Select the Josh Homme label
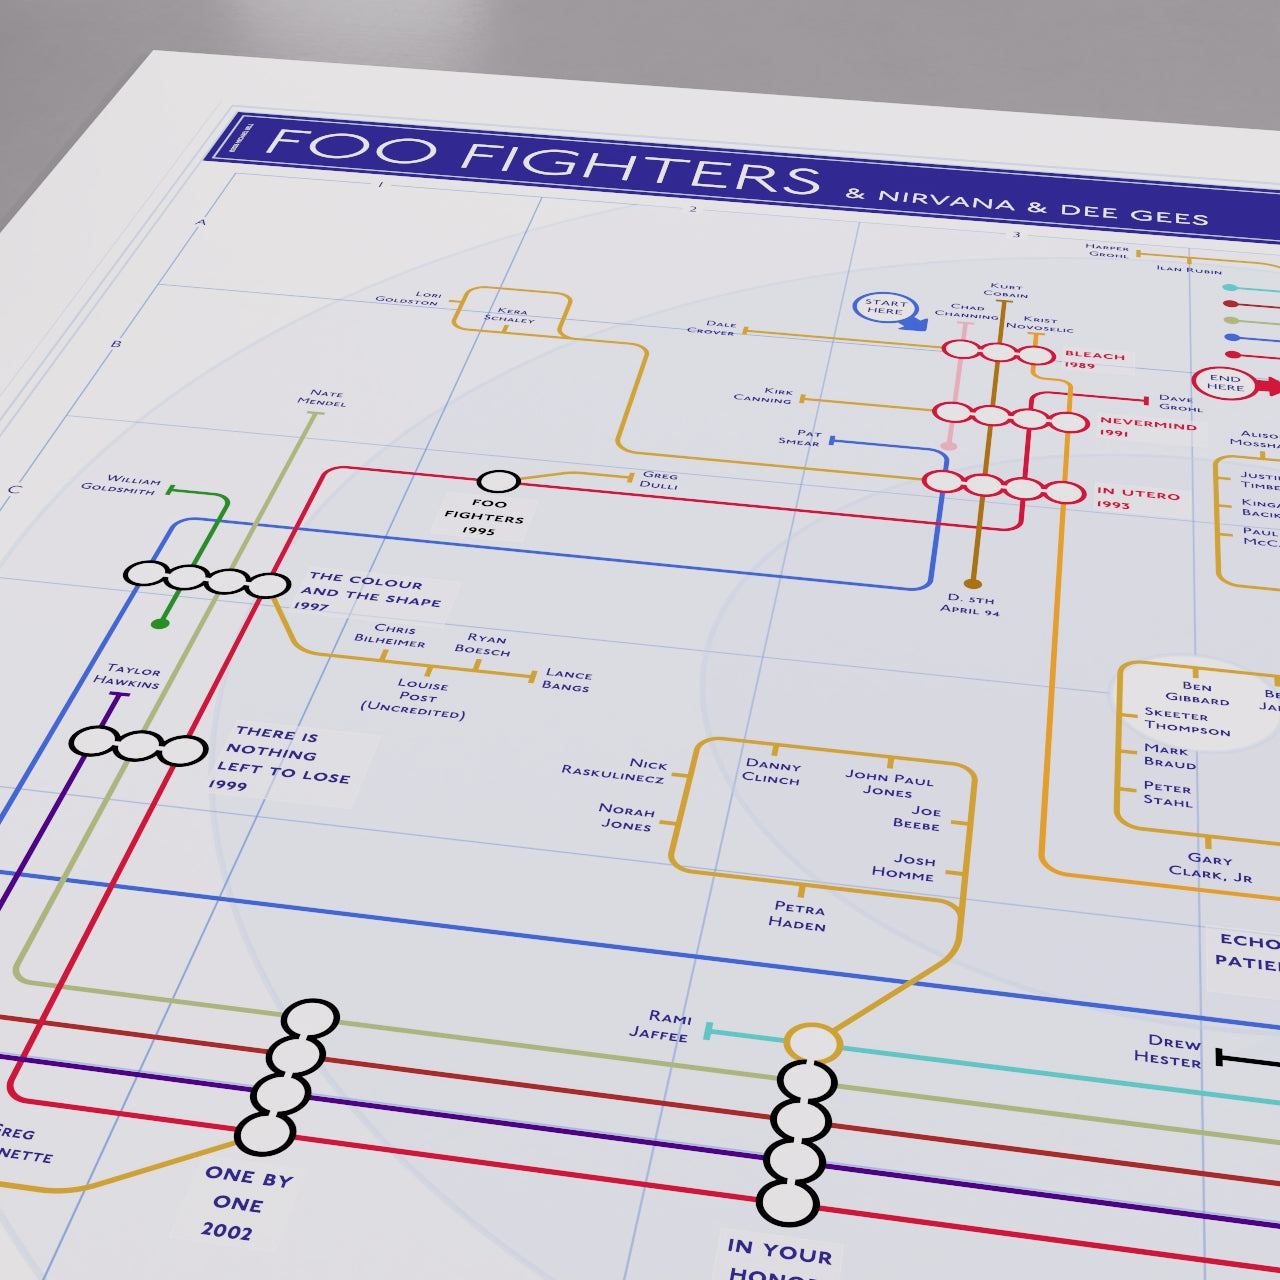 (x=904, y=867)
